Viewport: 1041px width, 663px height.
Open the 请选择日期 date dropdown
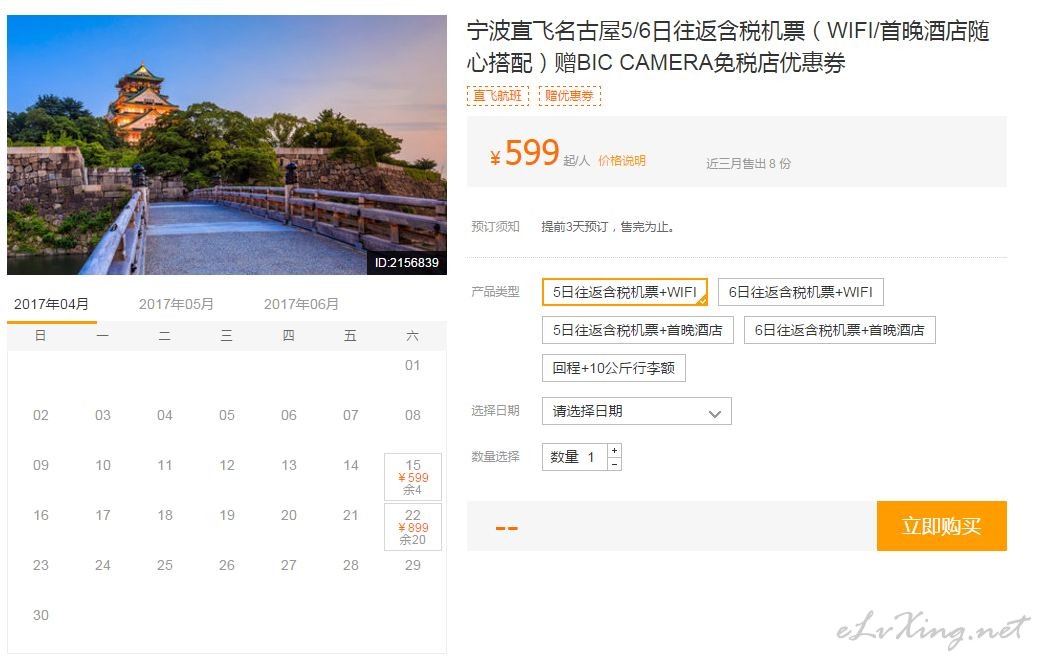point(637,411)
